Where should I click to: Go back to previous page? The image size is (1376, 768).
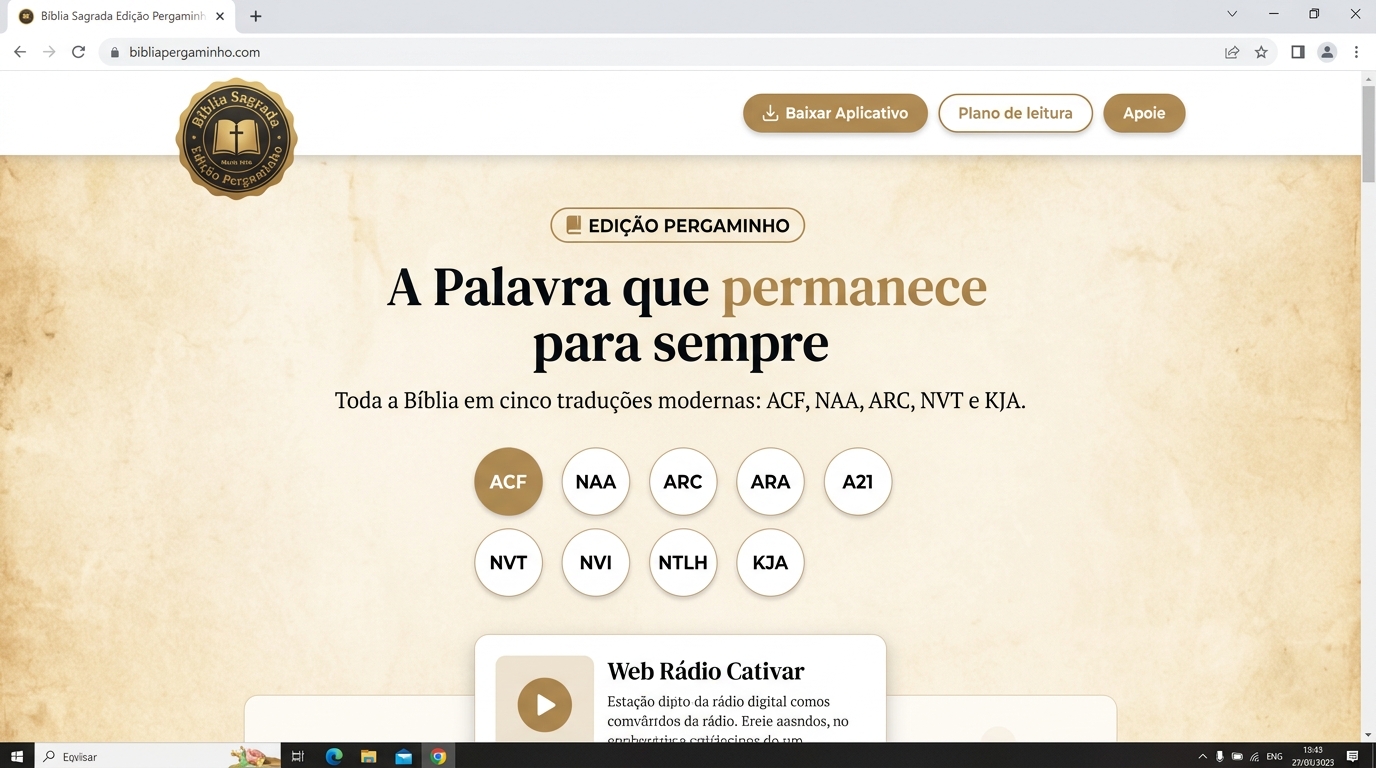pos(20,52)
